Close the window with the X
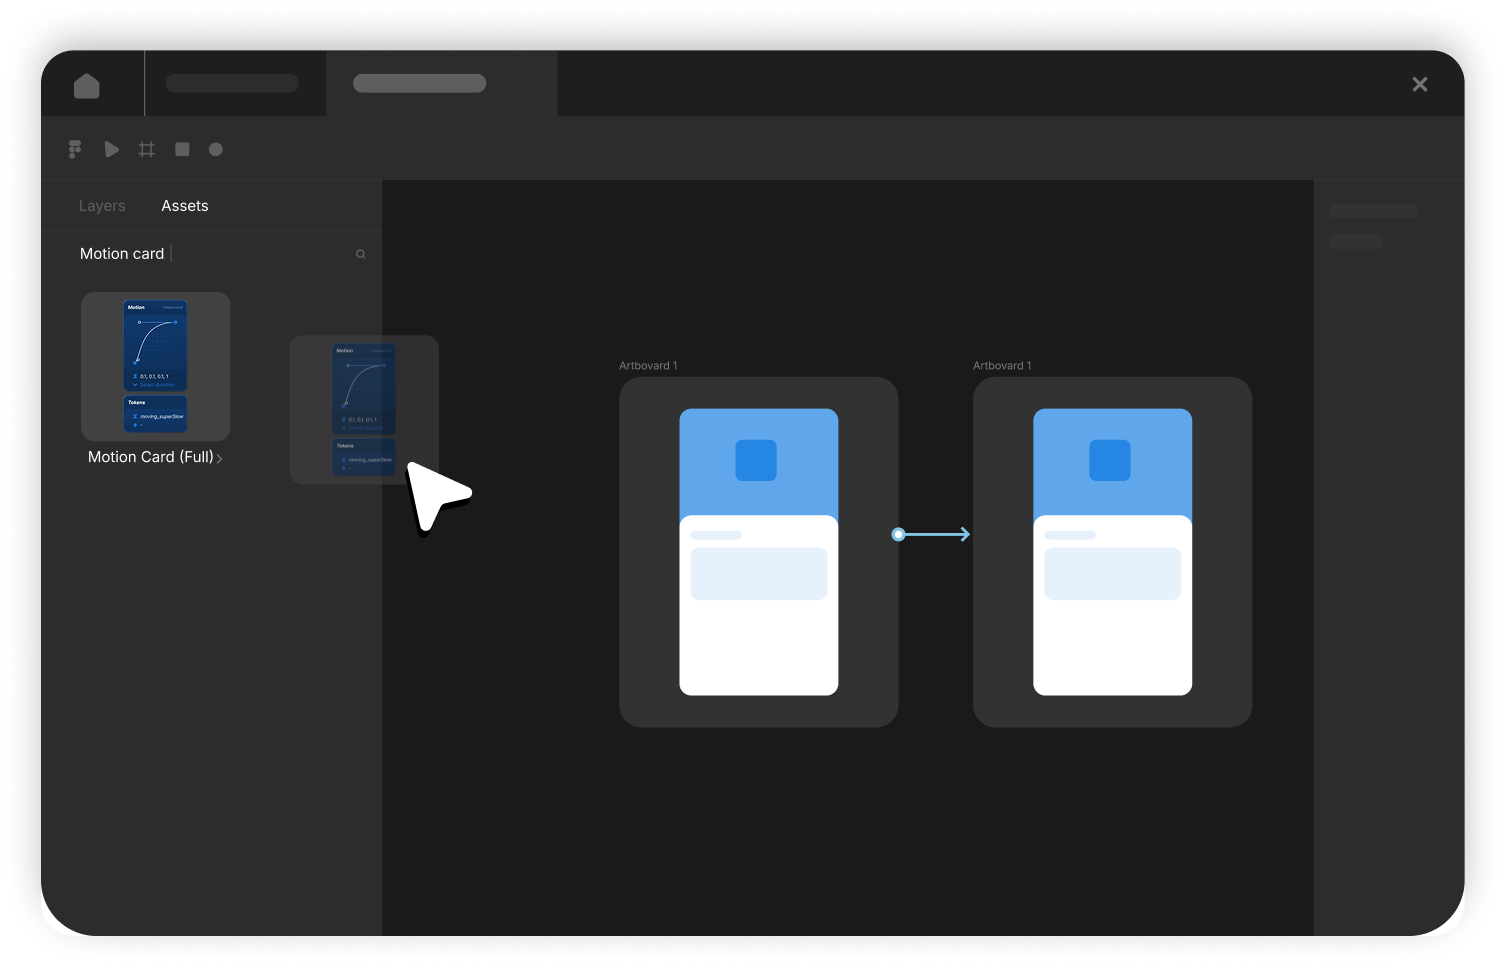 click(1420, 84)
